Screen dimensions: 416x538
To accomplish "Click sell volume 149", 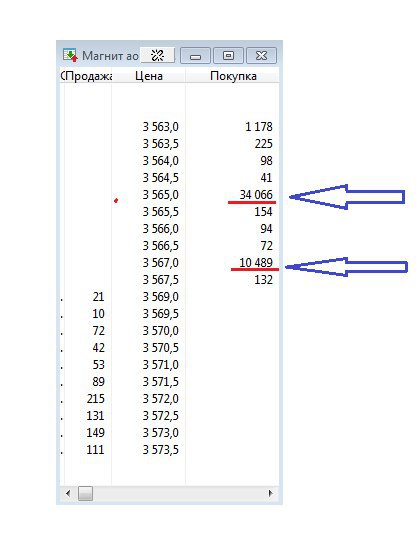I will point(95,433).
